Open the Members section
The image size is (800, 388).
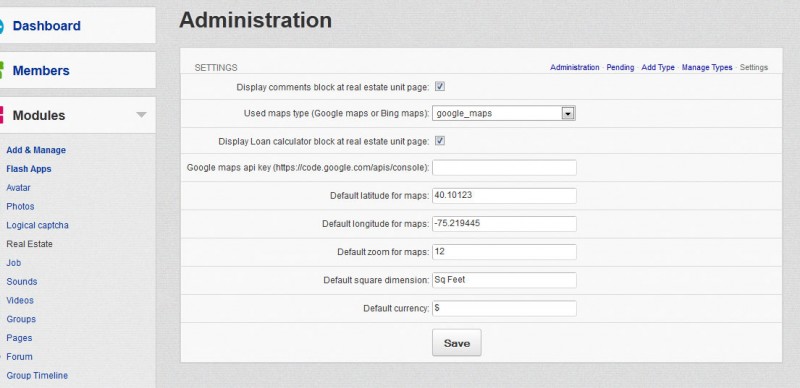[x=41, y=70]
